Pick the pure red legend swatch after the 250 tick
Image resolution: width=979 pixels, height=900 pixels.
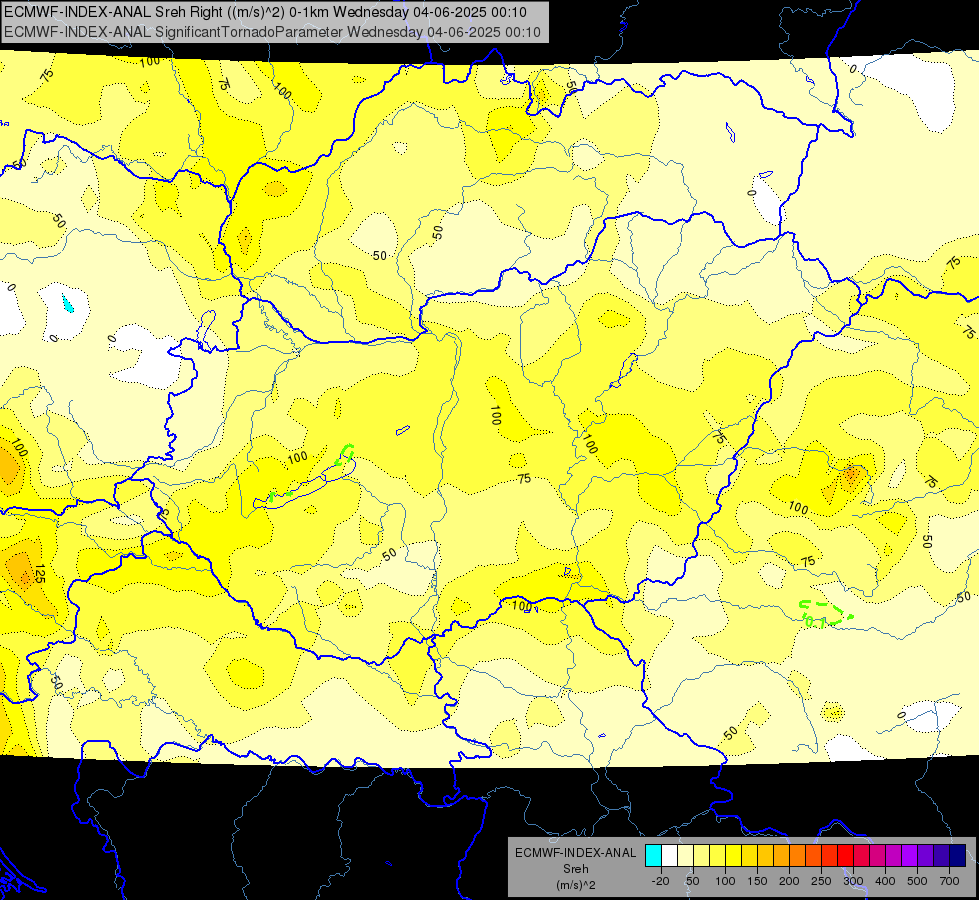coord(846,855)
